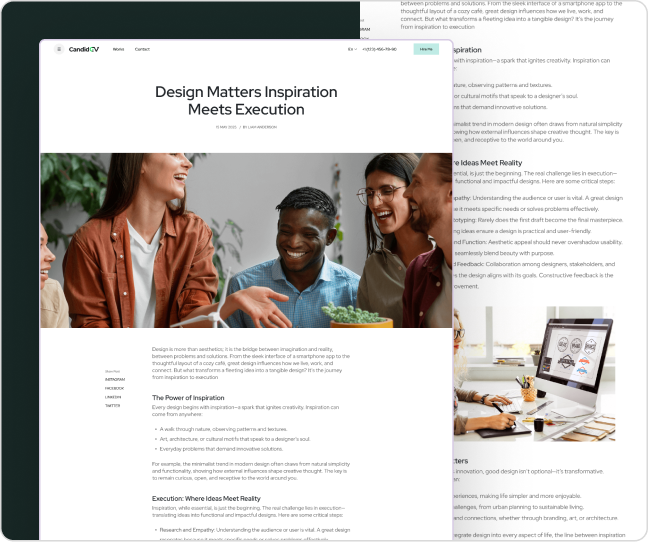Click heading 'Execution: Where Ideas Meet Reality' in front page
Screen dimensions: 648x542
point(206,499)
